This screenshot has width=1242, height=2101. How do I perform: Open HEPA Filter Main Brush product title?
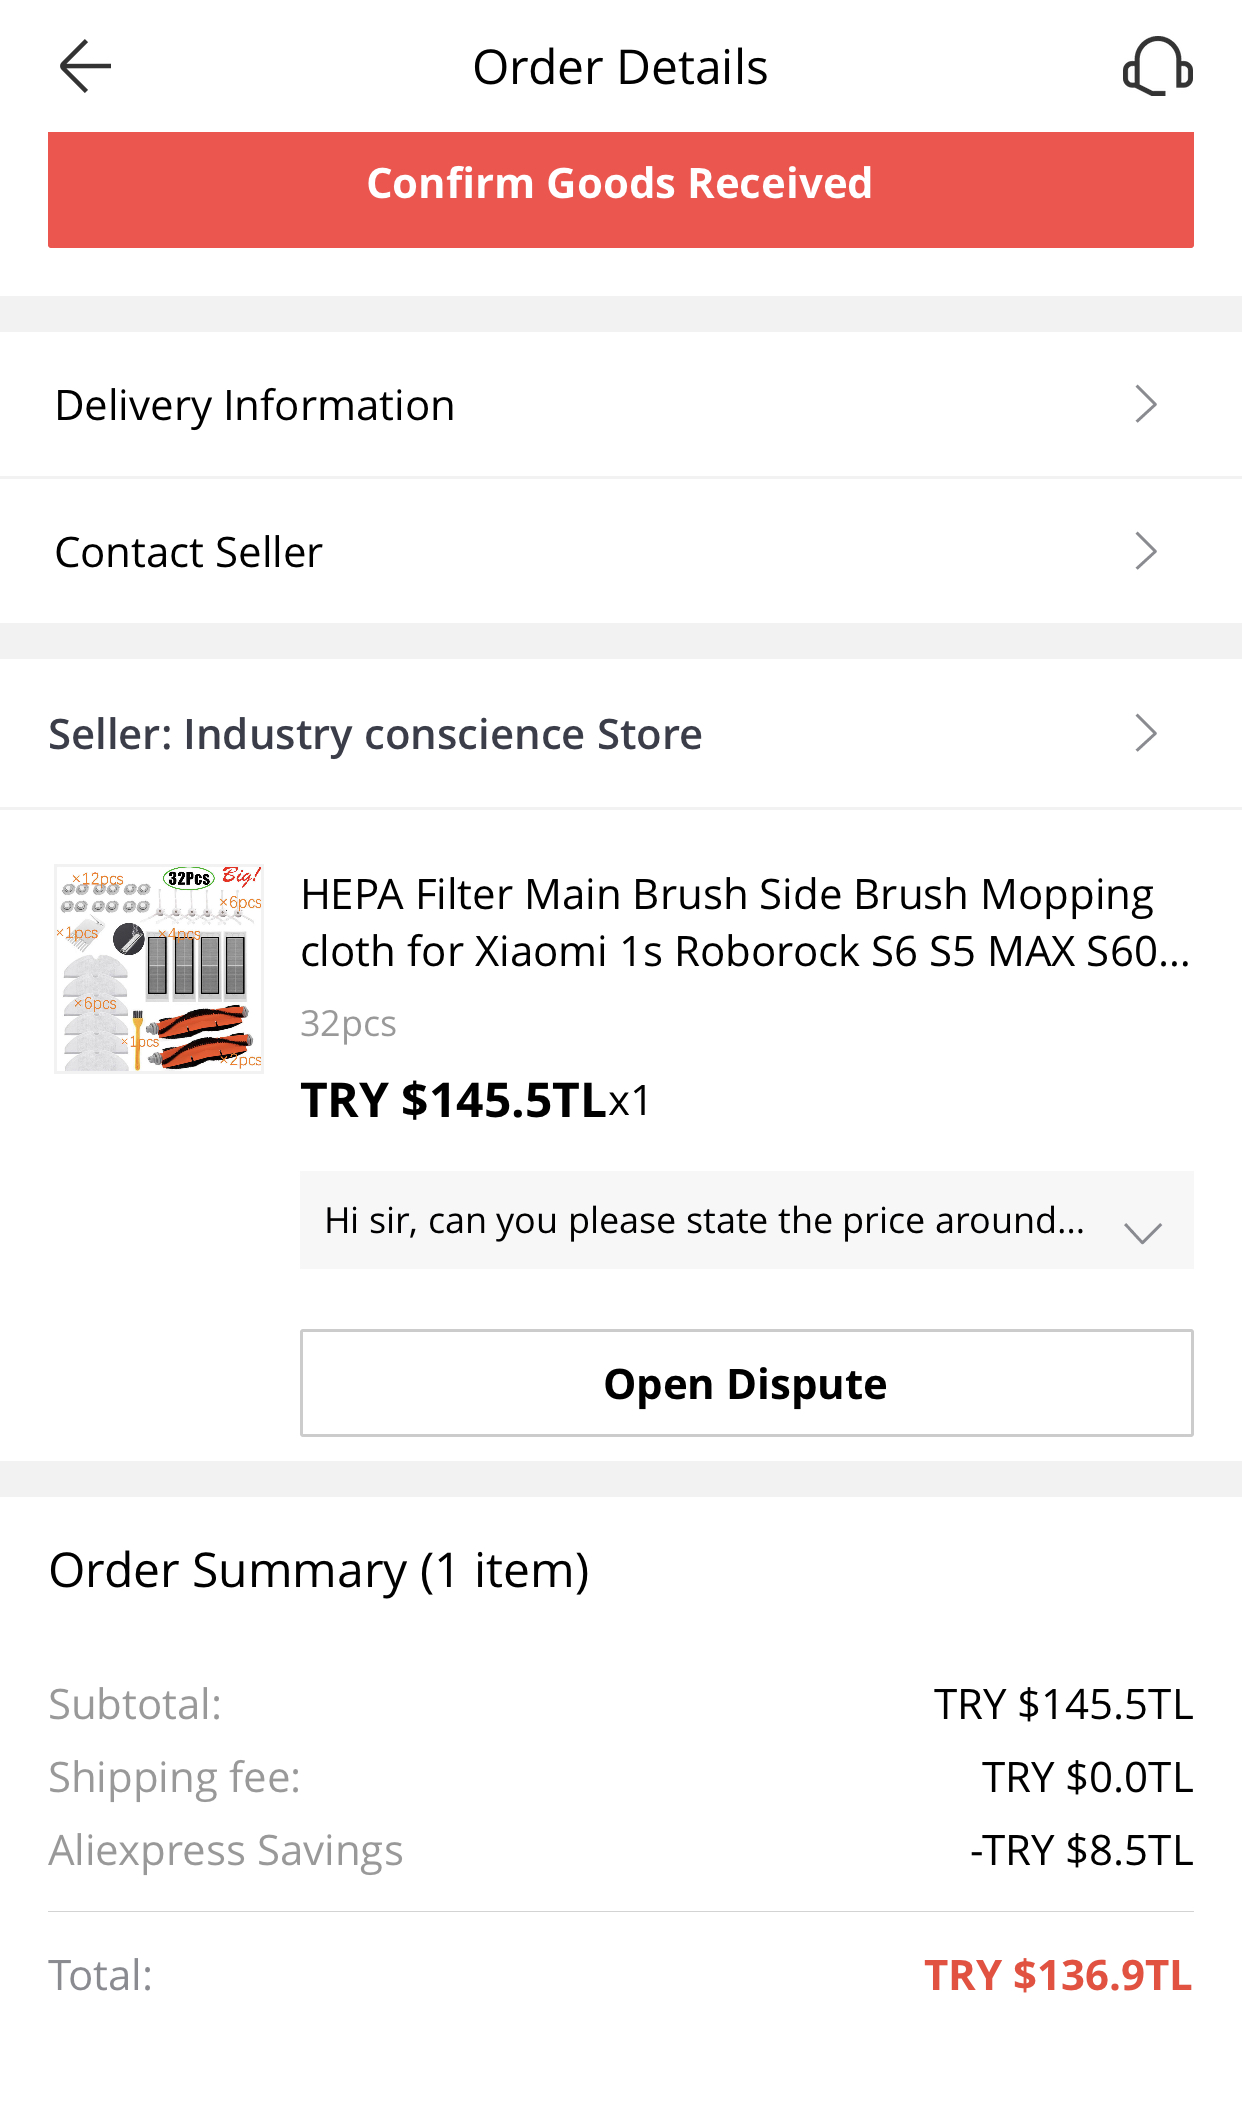(x=745, y=923)
